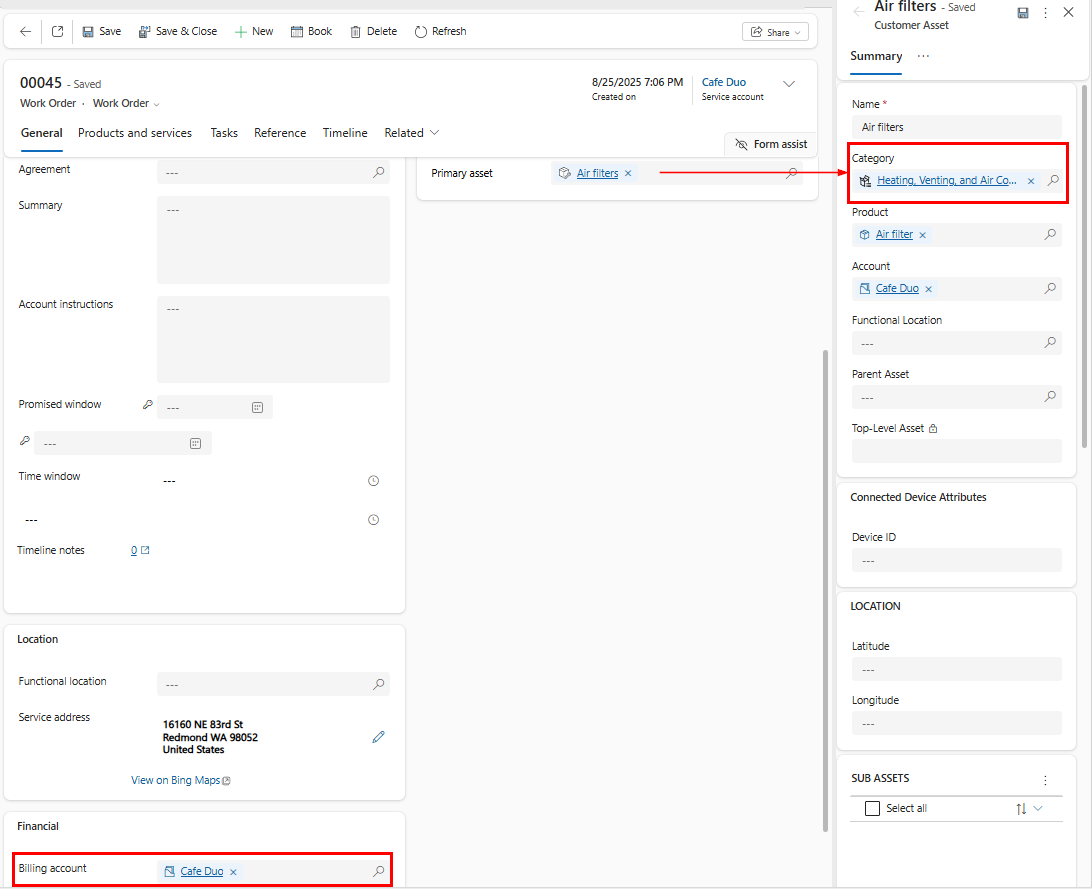
Task: Click the Summary text field
Action: [273, 240]
